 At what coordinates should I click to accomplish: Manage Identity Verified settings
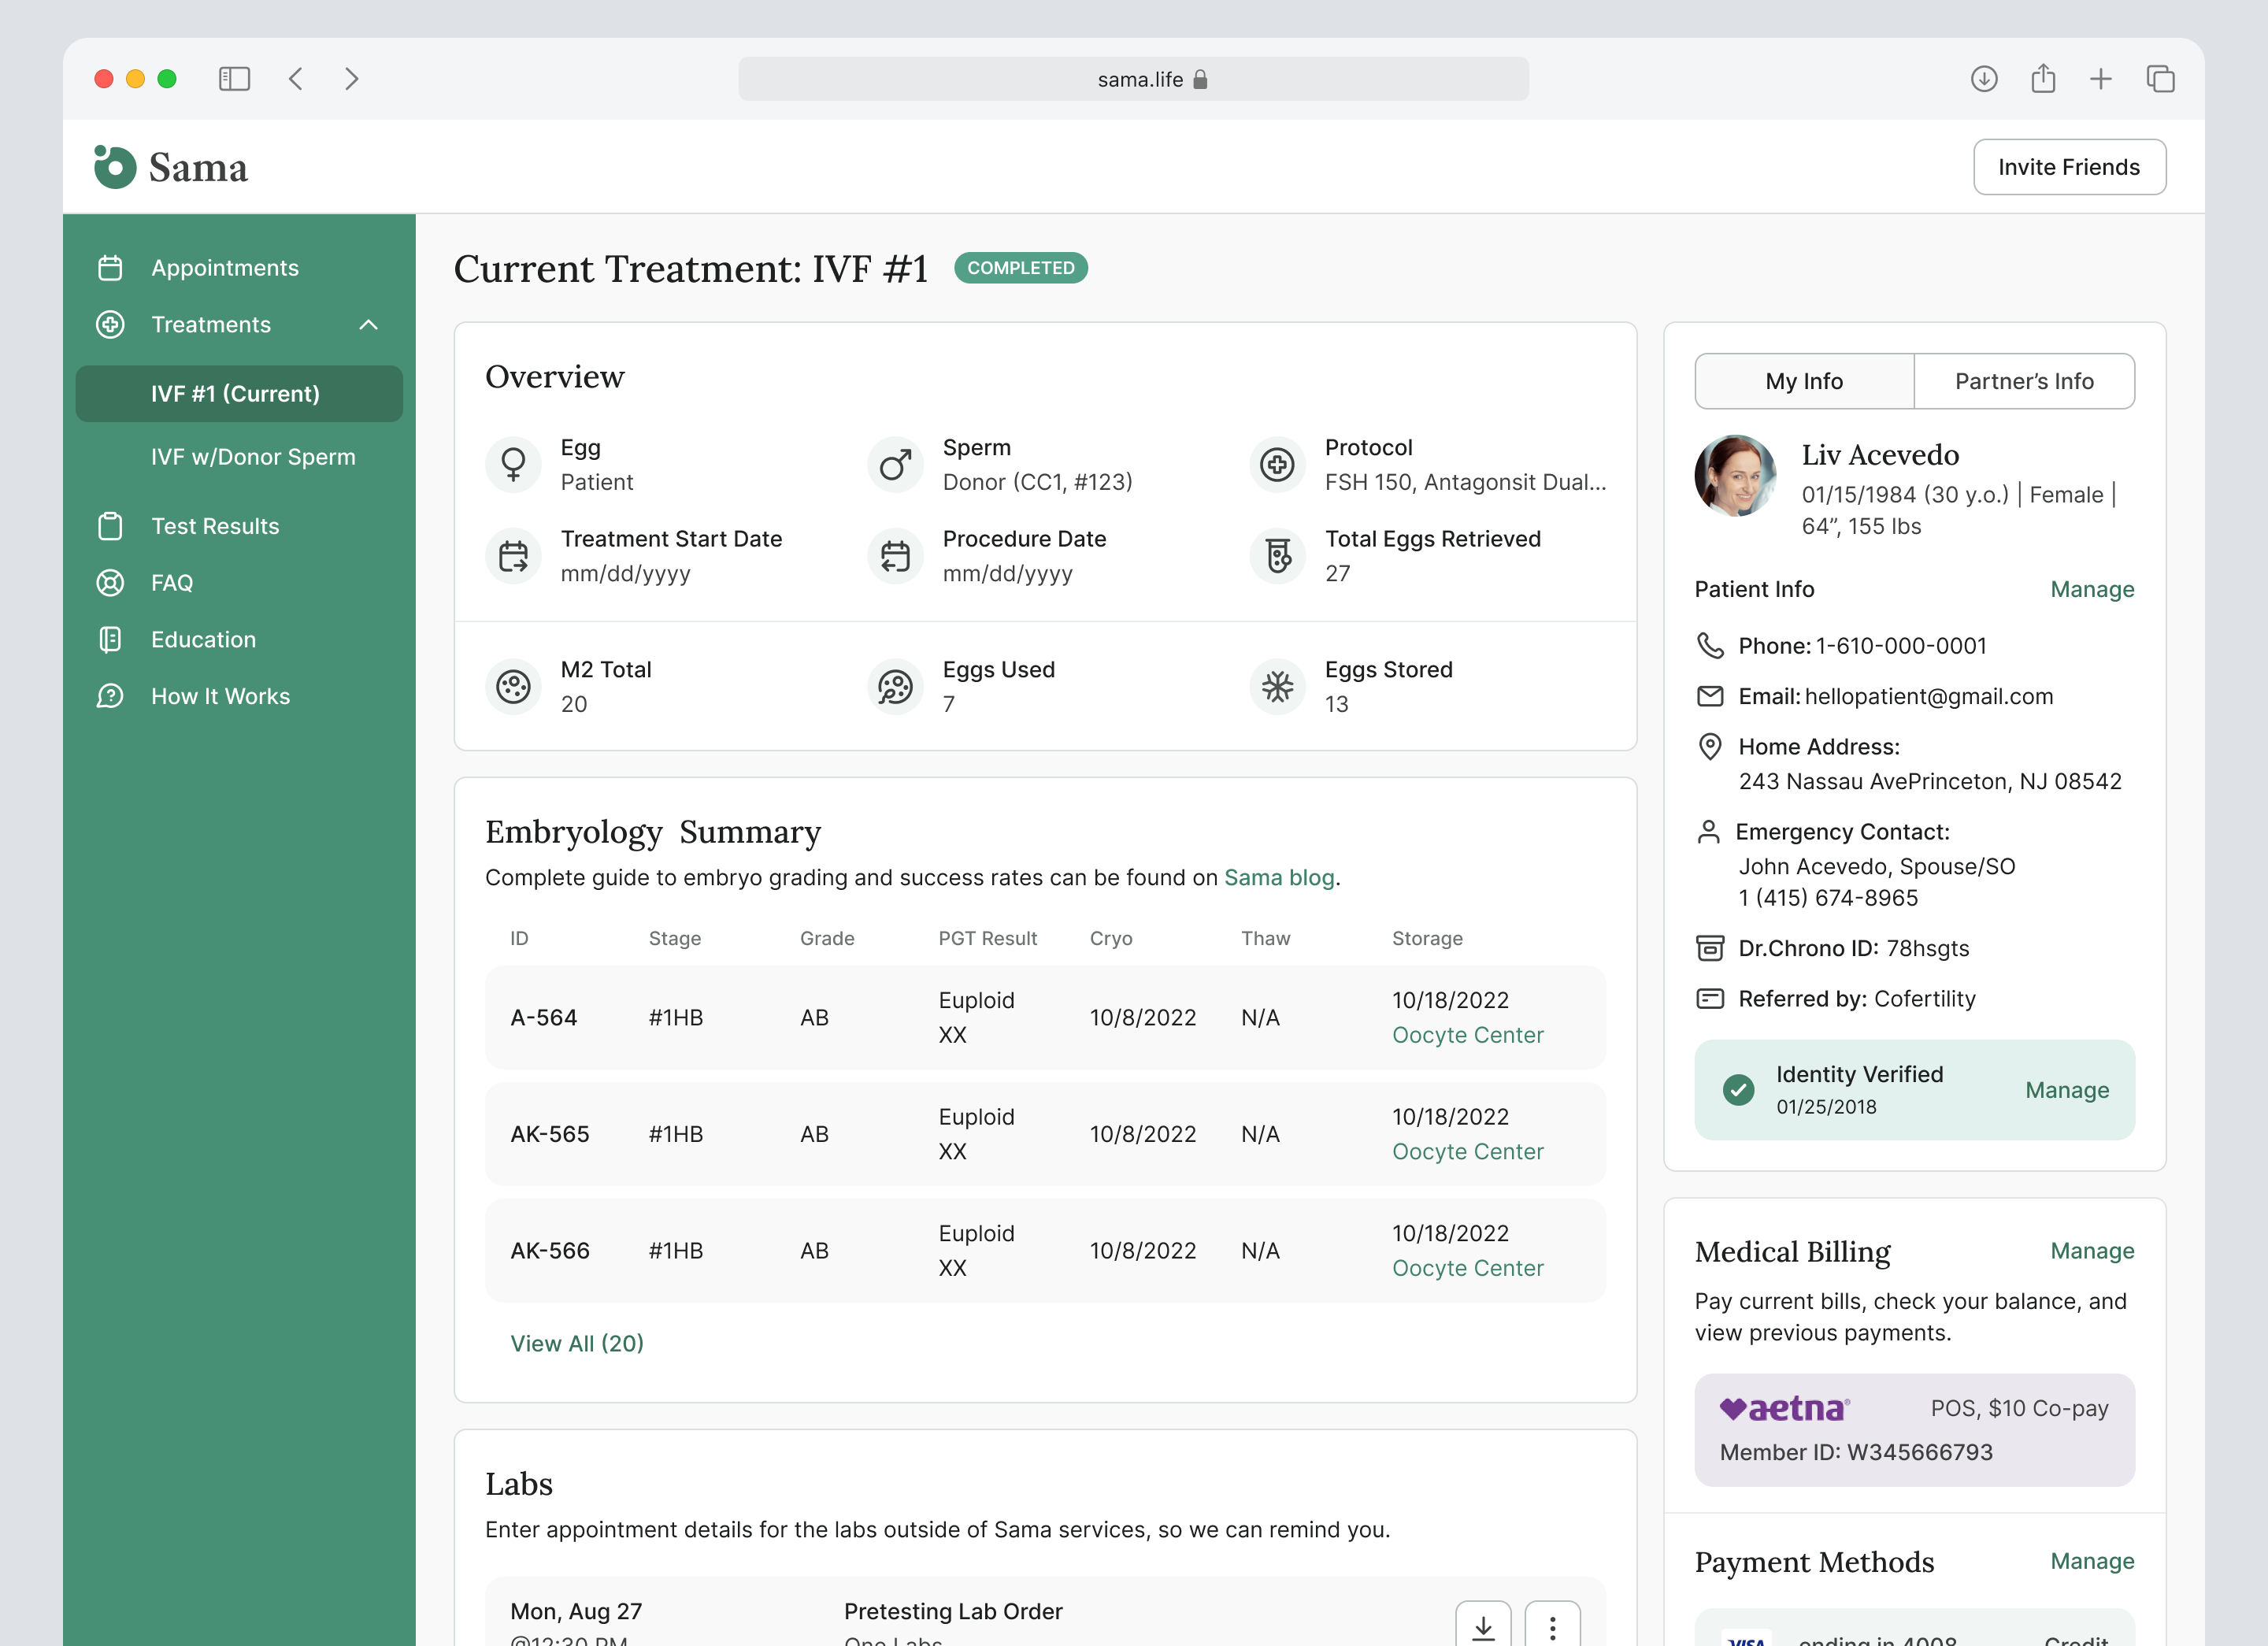tap(2067, 1090)
